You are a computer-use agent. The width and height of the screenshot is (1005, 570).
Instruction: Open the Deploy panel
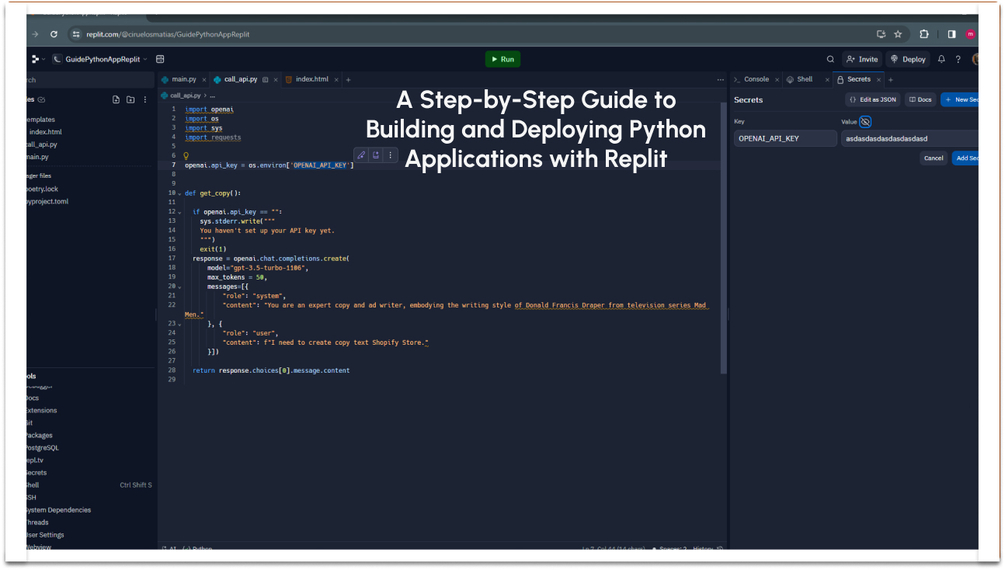[908, 59]
